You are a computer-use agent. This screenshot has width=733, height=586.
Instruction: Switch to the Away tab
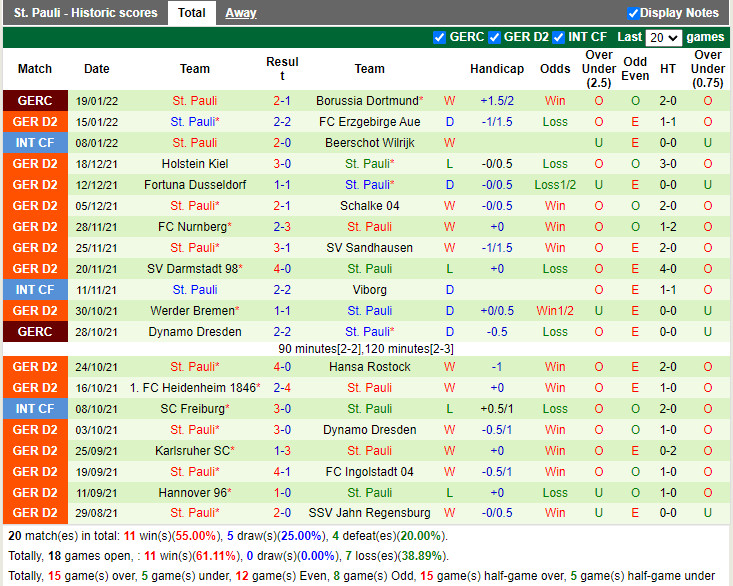pos(241,13)
